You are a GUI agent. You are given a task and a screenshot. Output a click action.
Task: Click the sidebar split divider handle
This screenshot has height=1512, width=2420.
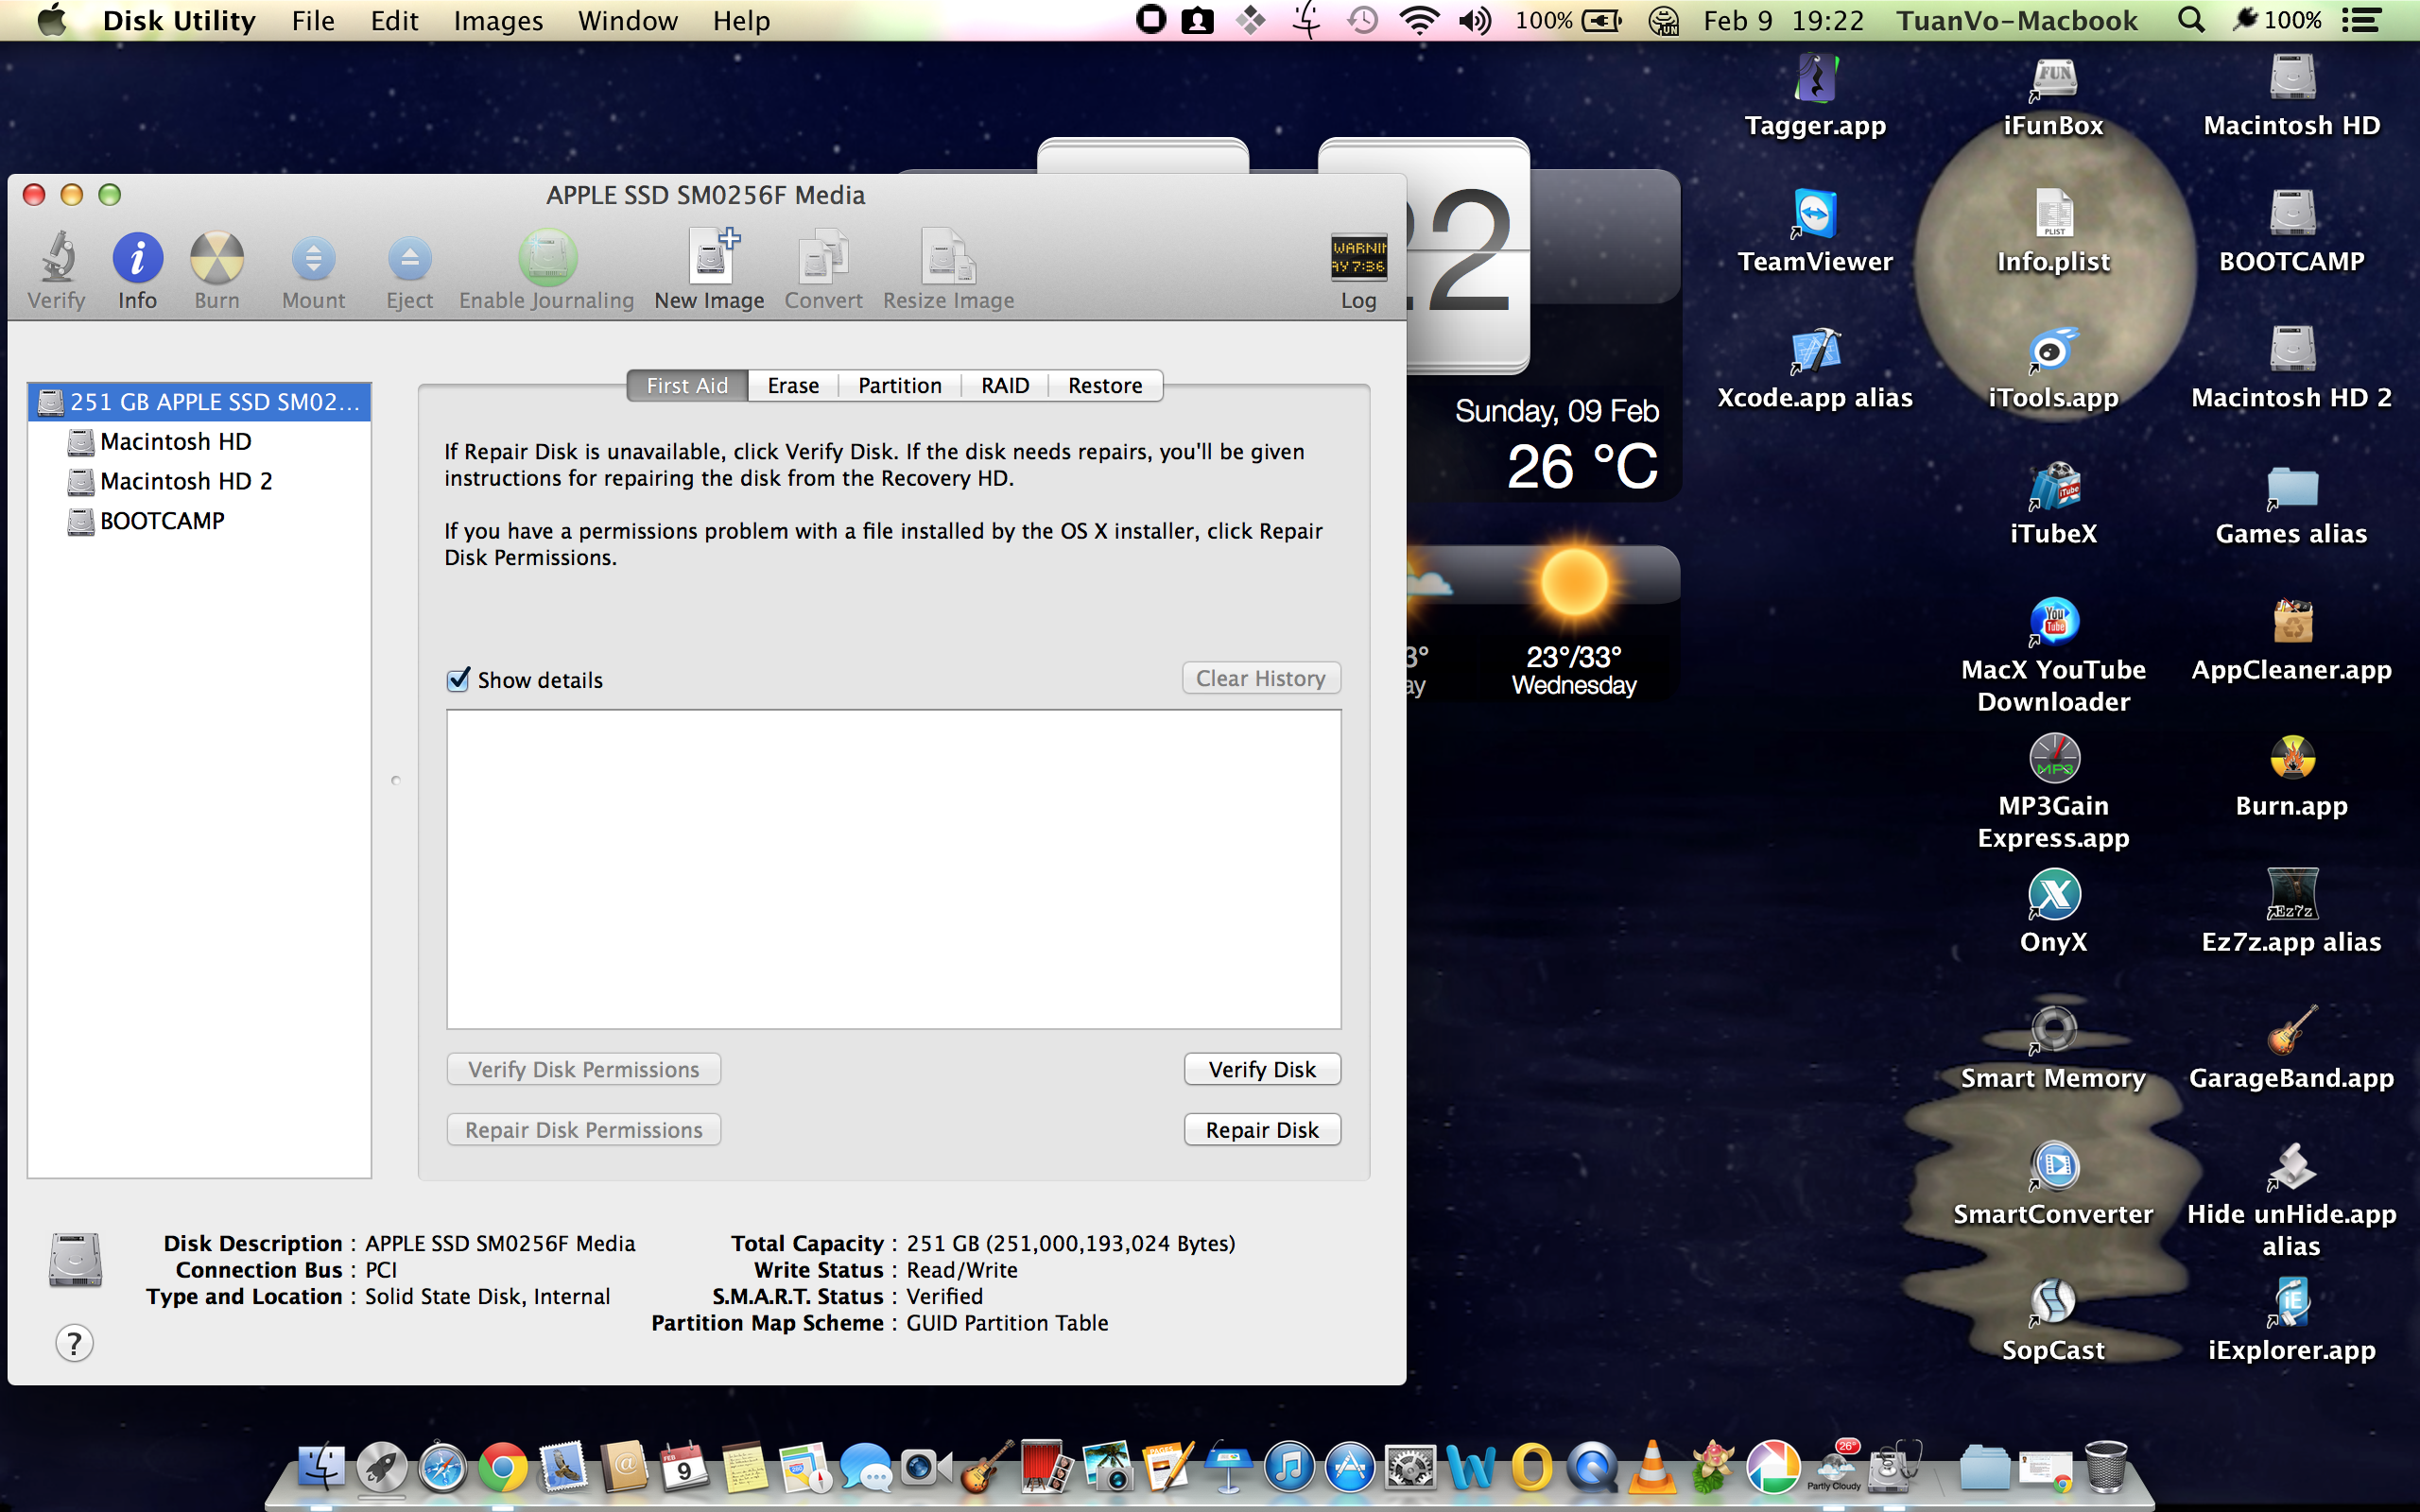click(396, 780)
